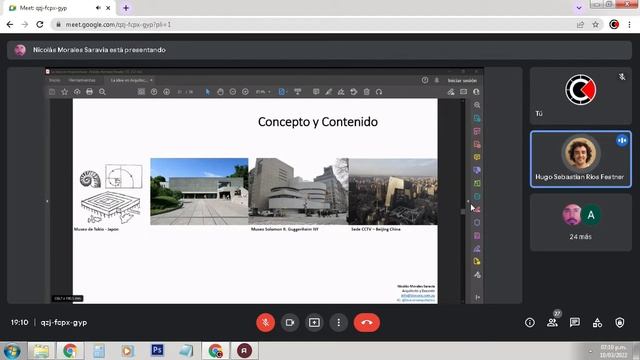Open Chrome profile avatar

pos(614,24)
